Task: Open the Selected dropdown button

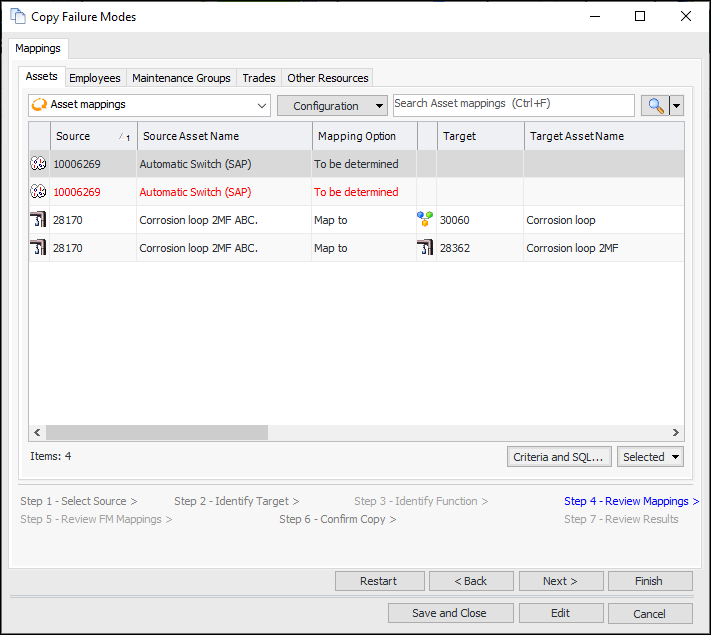Action: click(x=650, y=457)
